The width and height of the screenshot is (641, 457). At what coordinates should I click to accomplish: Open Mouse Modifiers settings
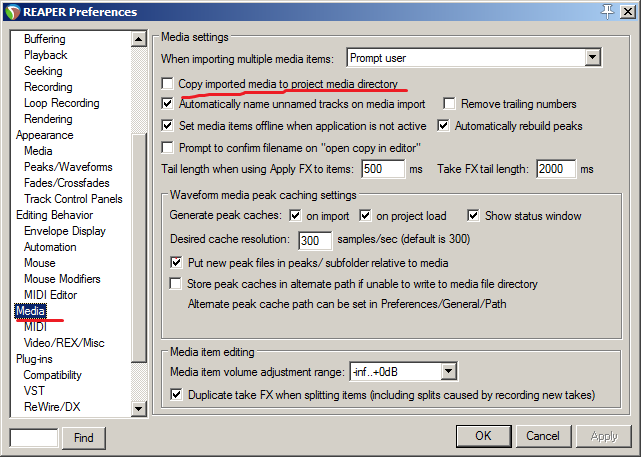pos(62,278)
